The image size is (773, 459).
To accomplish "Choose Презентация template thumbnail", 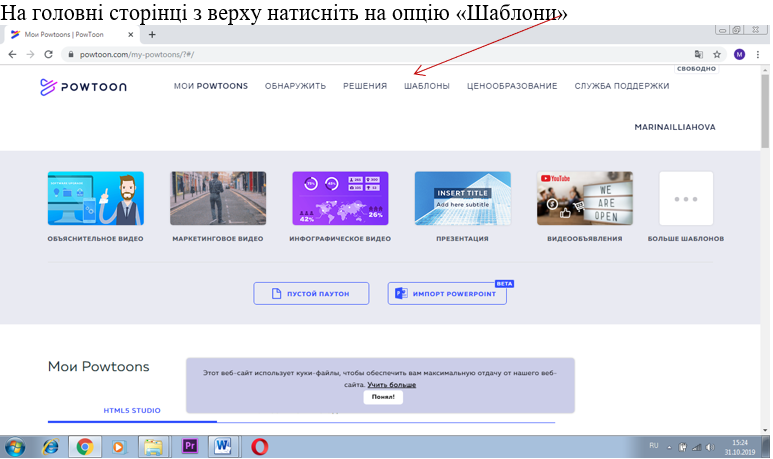I will click(x=462, y=198).
